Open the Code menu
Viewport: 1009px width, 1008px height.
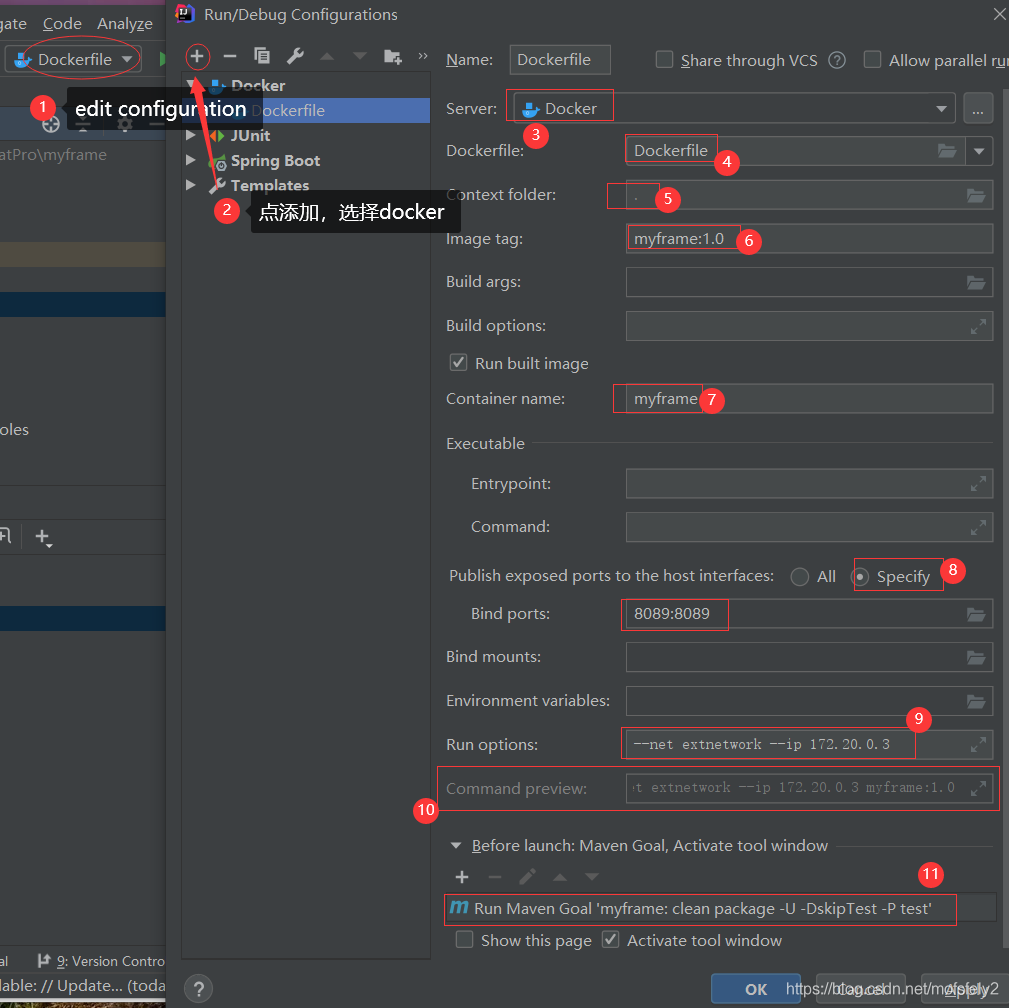62,23
